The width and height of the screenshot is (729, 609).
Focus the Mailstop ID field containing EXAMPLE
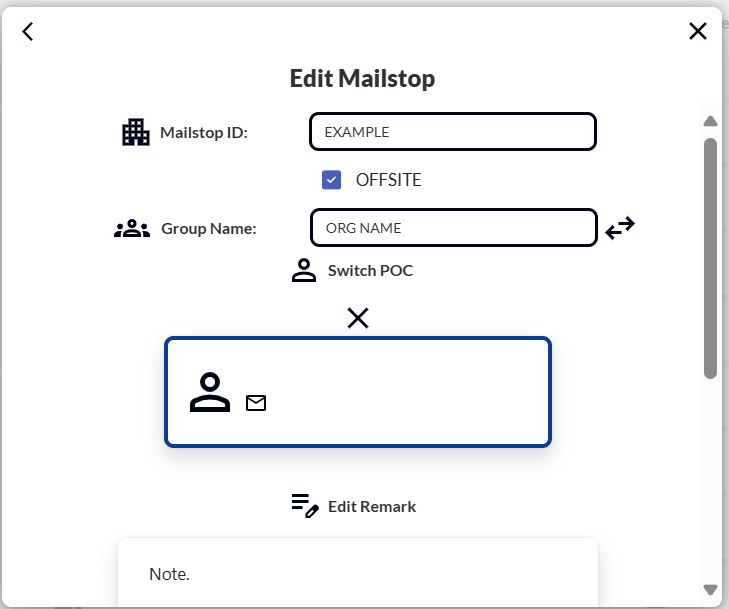pos(453,132)
